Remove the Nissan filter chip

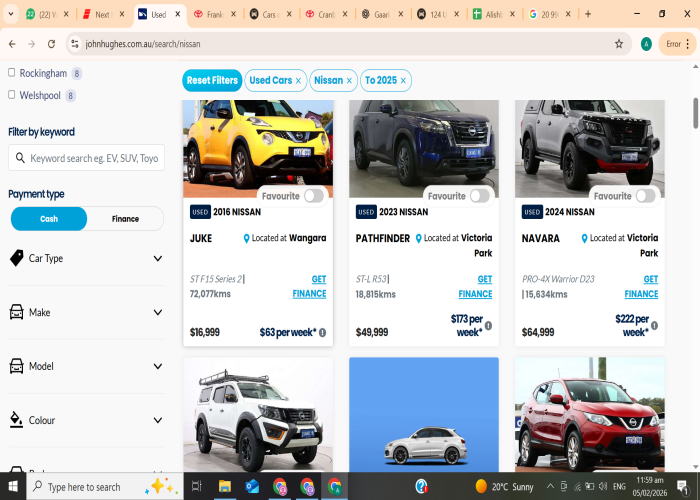point(349,81)
